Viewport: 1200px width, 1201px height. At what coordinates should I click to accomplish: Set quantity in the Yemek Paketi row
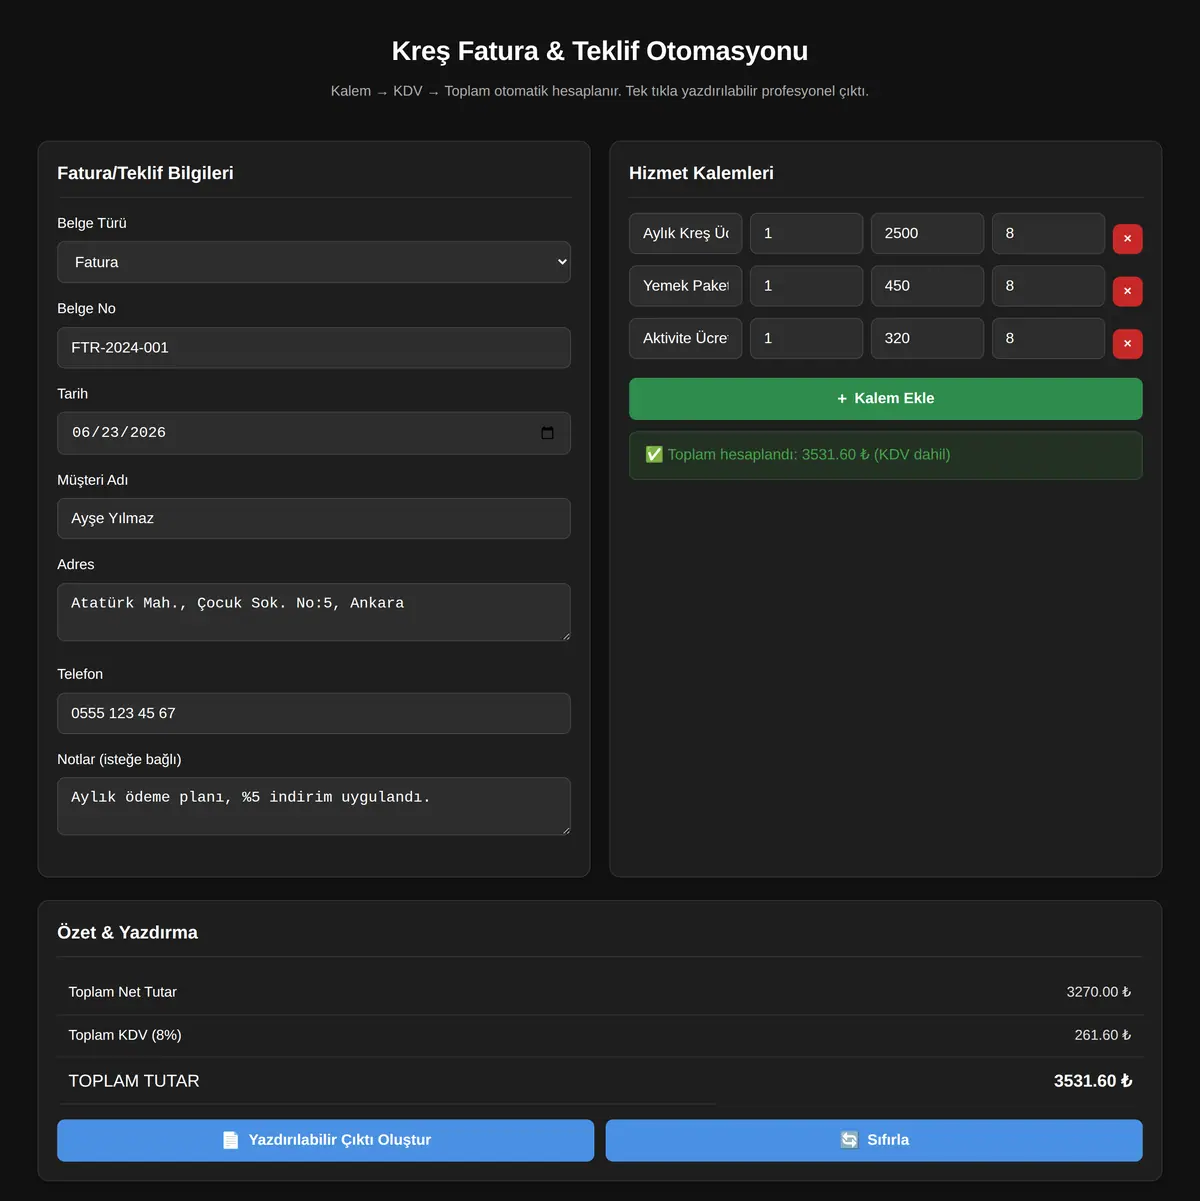coord(806,286)
